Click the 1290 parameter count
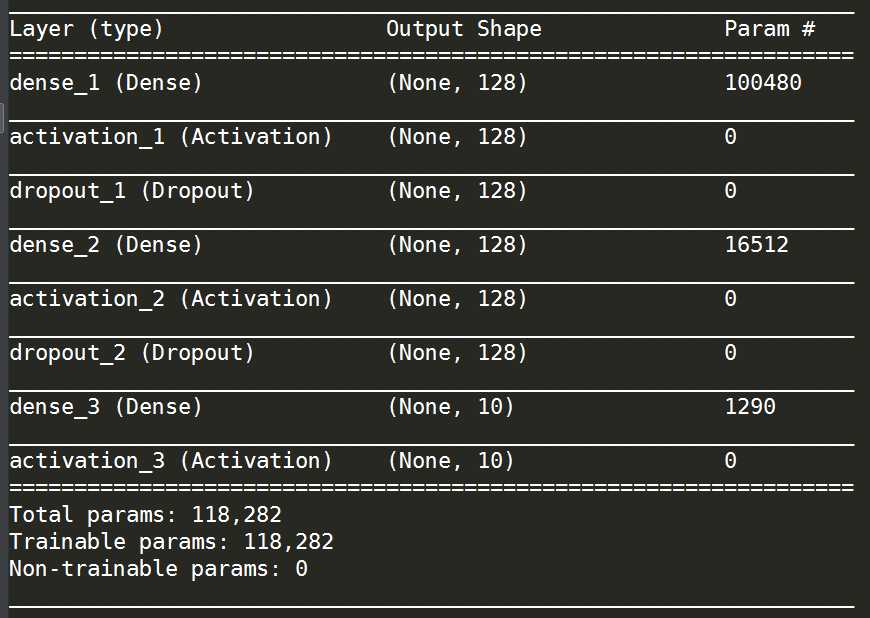870x618 pixels. [750, 407]
